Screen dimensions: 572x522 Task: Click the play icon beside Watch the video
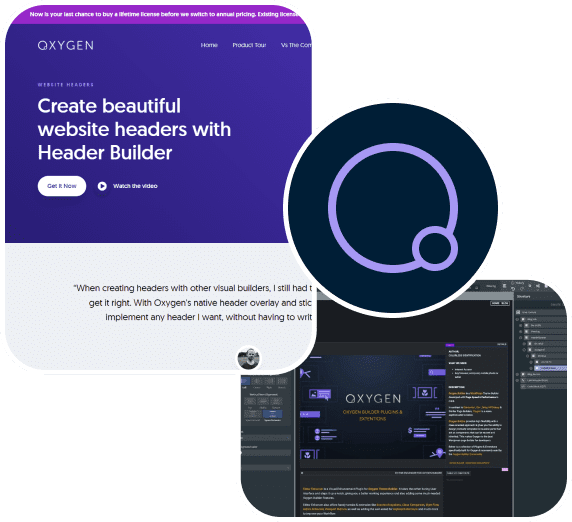(102, 186)
